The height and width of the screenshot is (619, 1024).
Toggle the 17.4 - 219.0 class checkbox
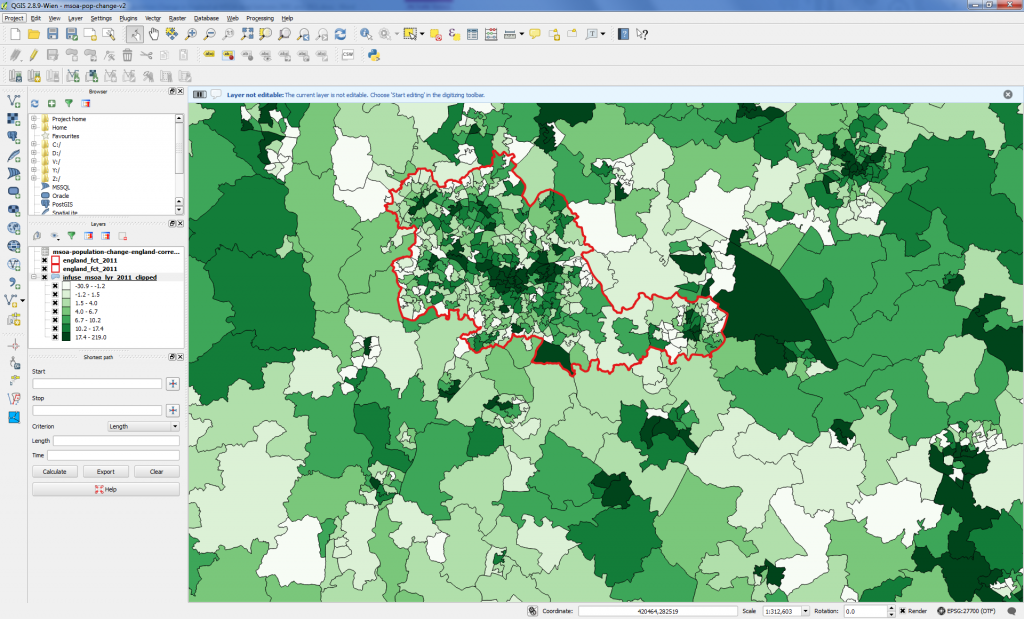[55, 337]
